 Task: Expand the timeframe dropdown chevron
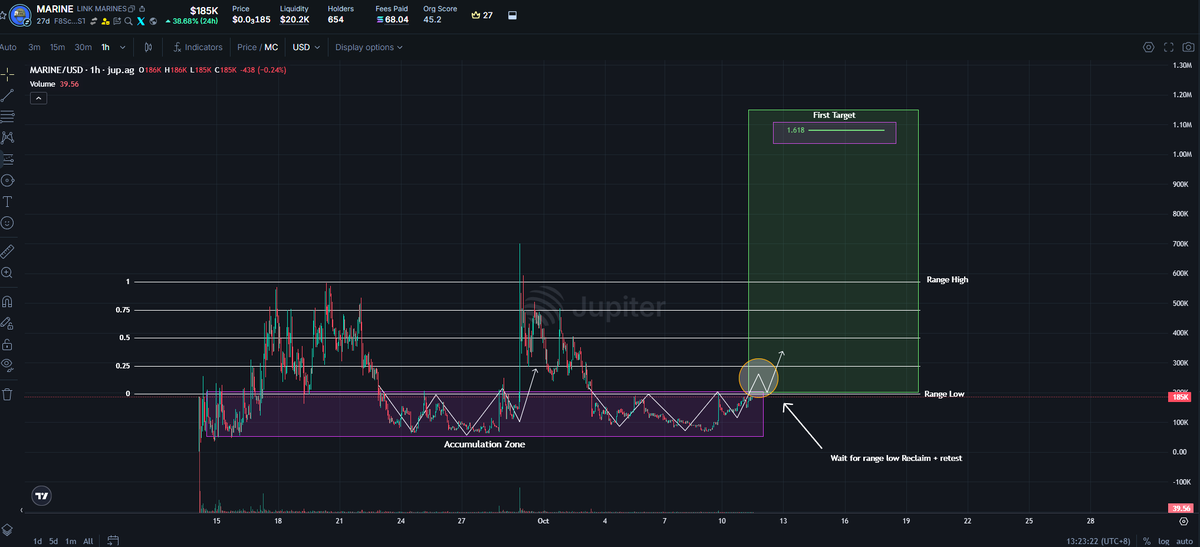point(123,47)
